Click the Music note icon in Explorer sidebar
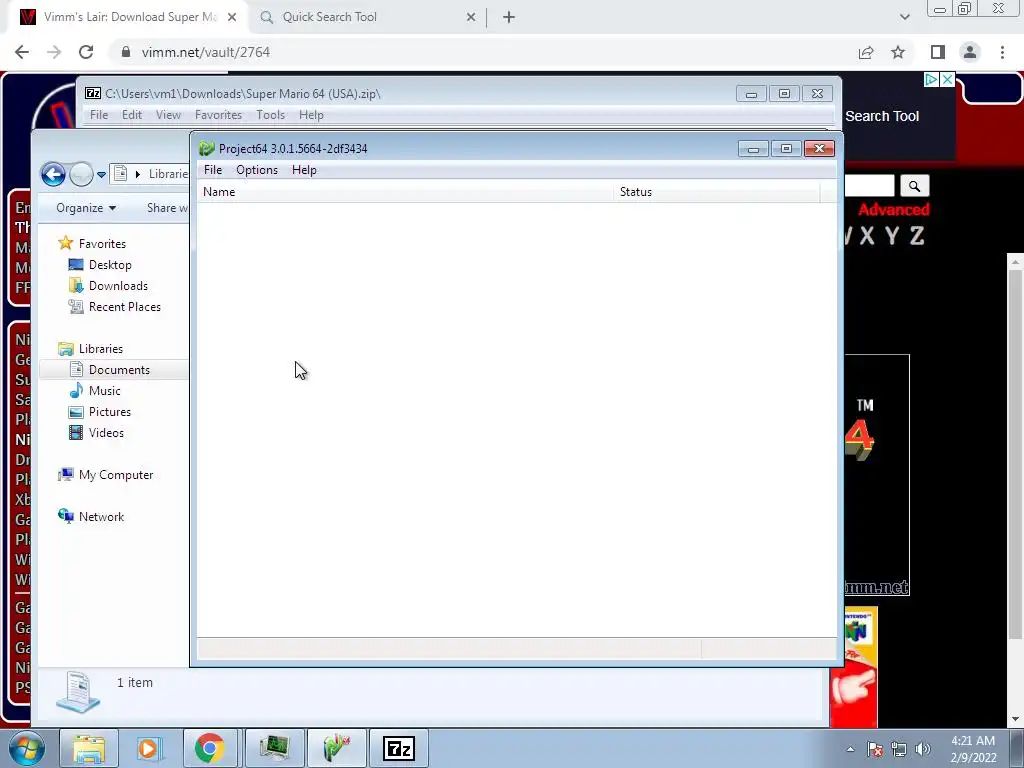This screenshot has width=1024, height=768. point(76,391)
